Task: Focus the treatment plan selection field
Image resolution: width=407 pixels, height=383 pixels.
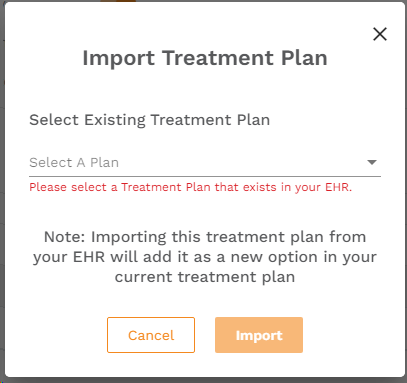Action: (x=205, y=163)
